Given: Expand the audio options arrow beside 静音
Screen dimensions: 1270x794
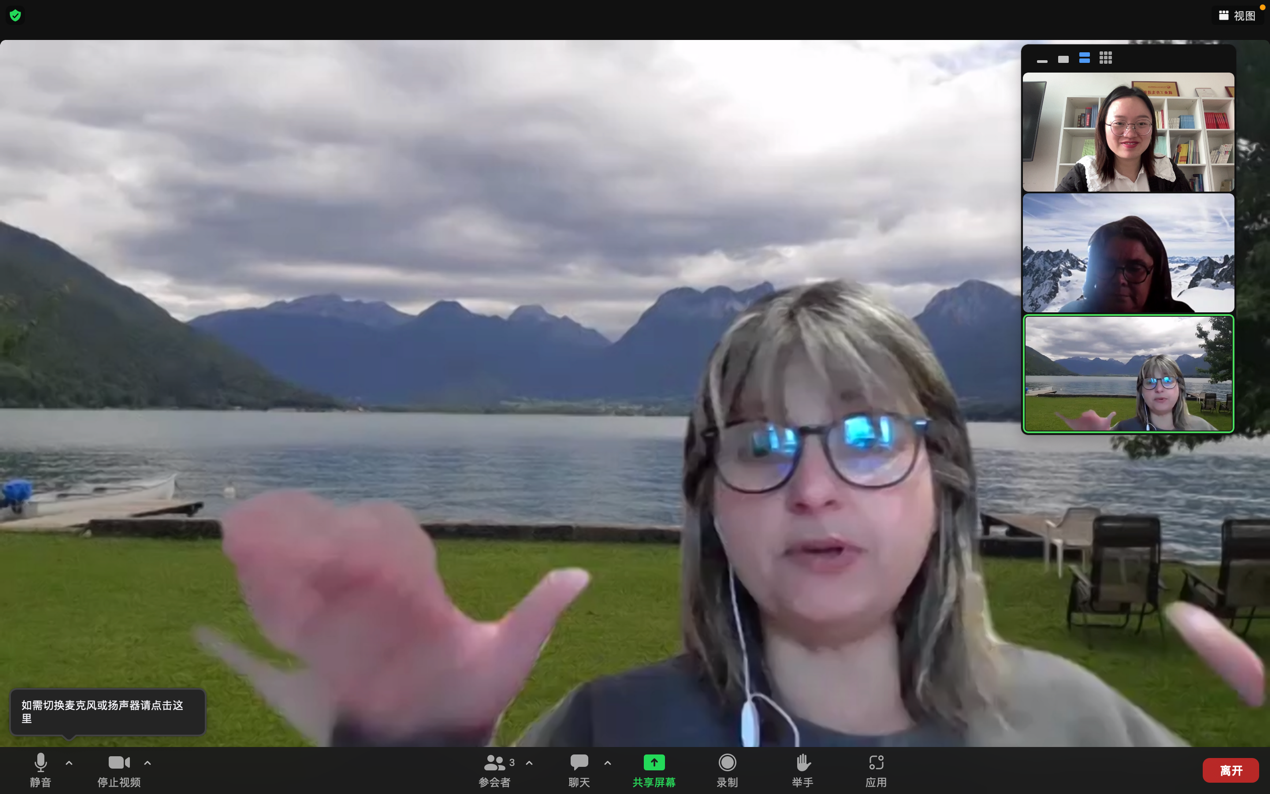Looking at the screenshot, I should point(69,763).
